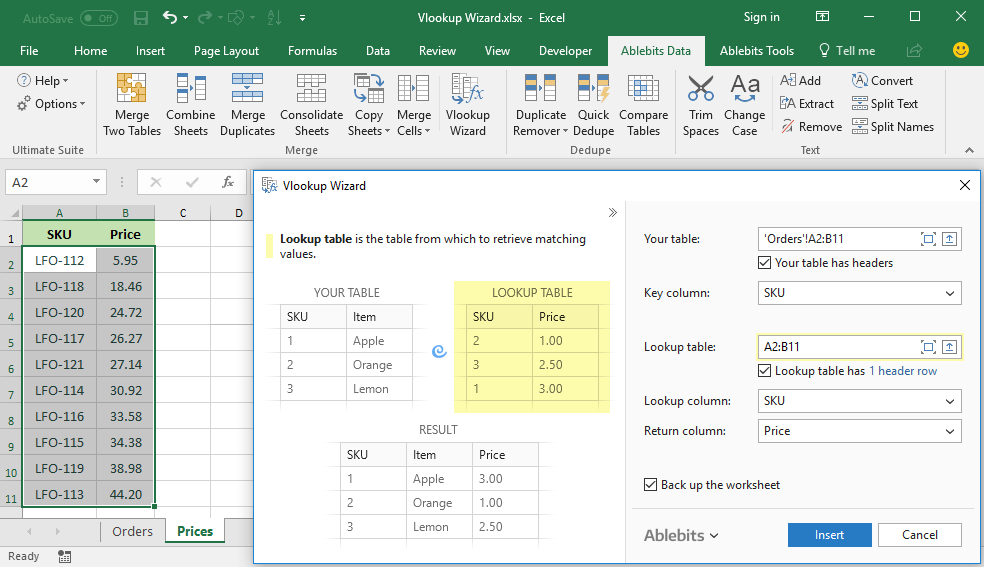Open the Compare Tables tool
Screen dimensions: 984x567
643,105
